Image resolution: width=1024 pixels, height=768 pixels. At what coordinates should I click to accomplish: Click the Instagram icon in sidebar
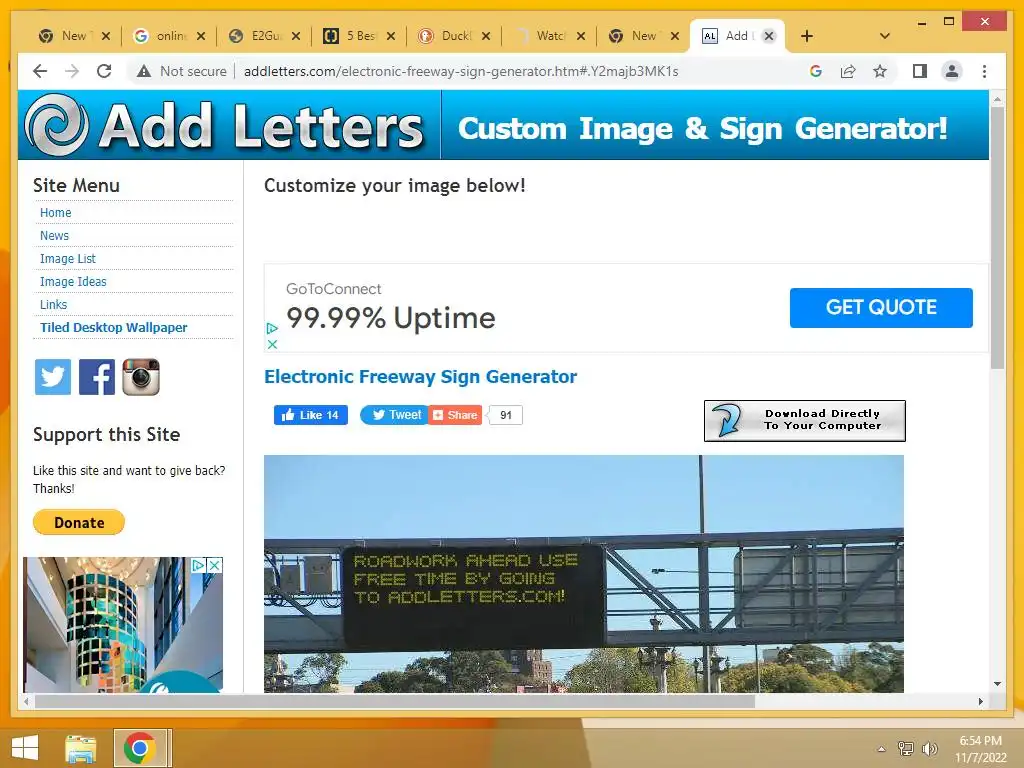click(141, 377)
